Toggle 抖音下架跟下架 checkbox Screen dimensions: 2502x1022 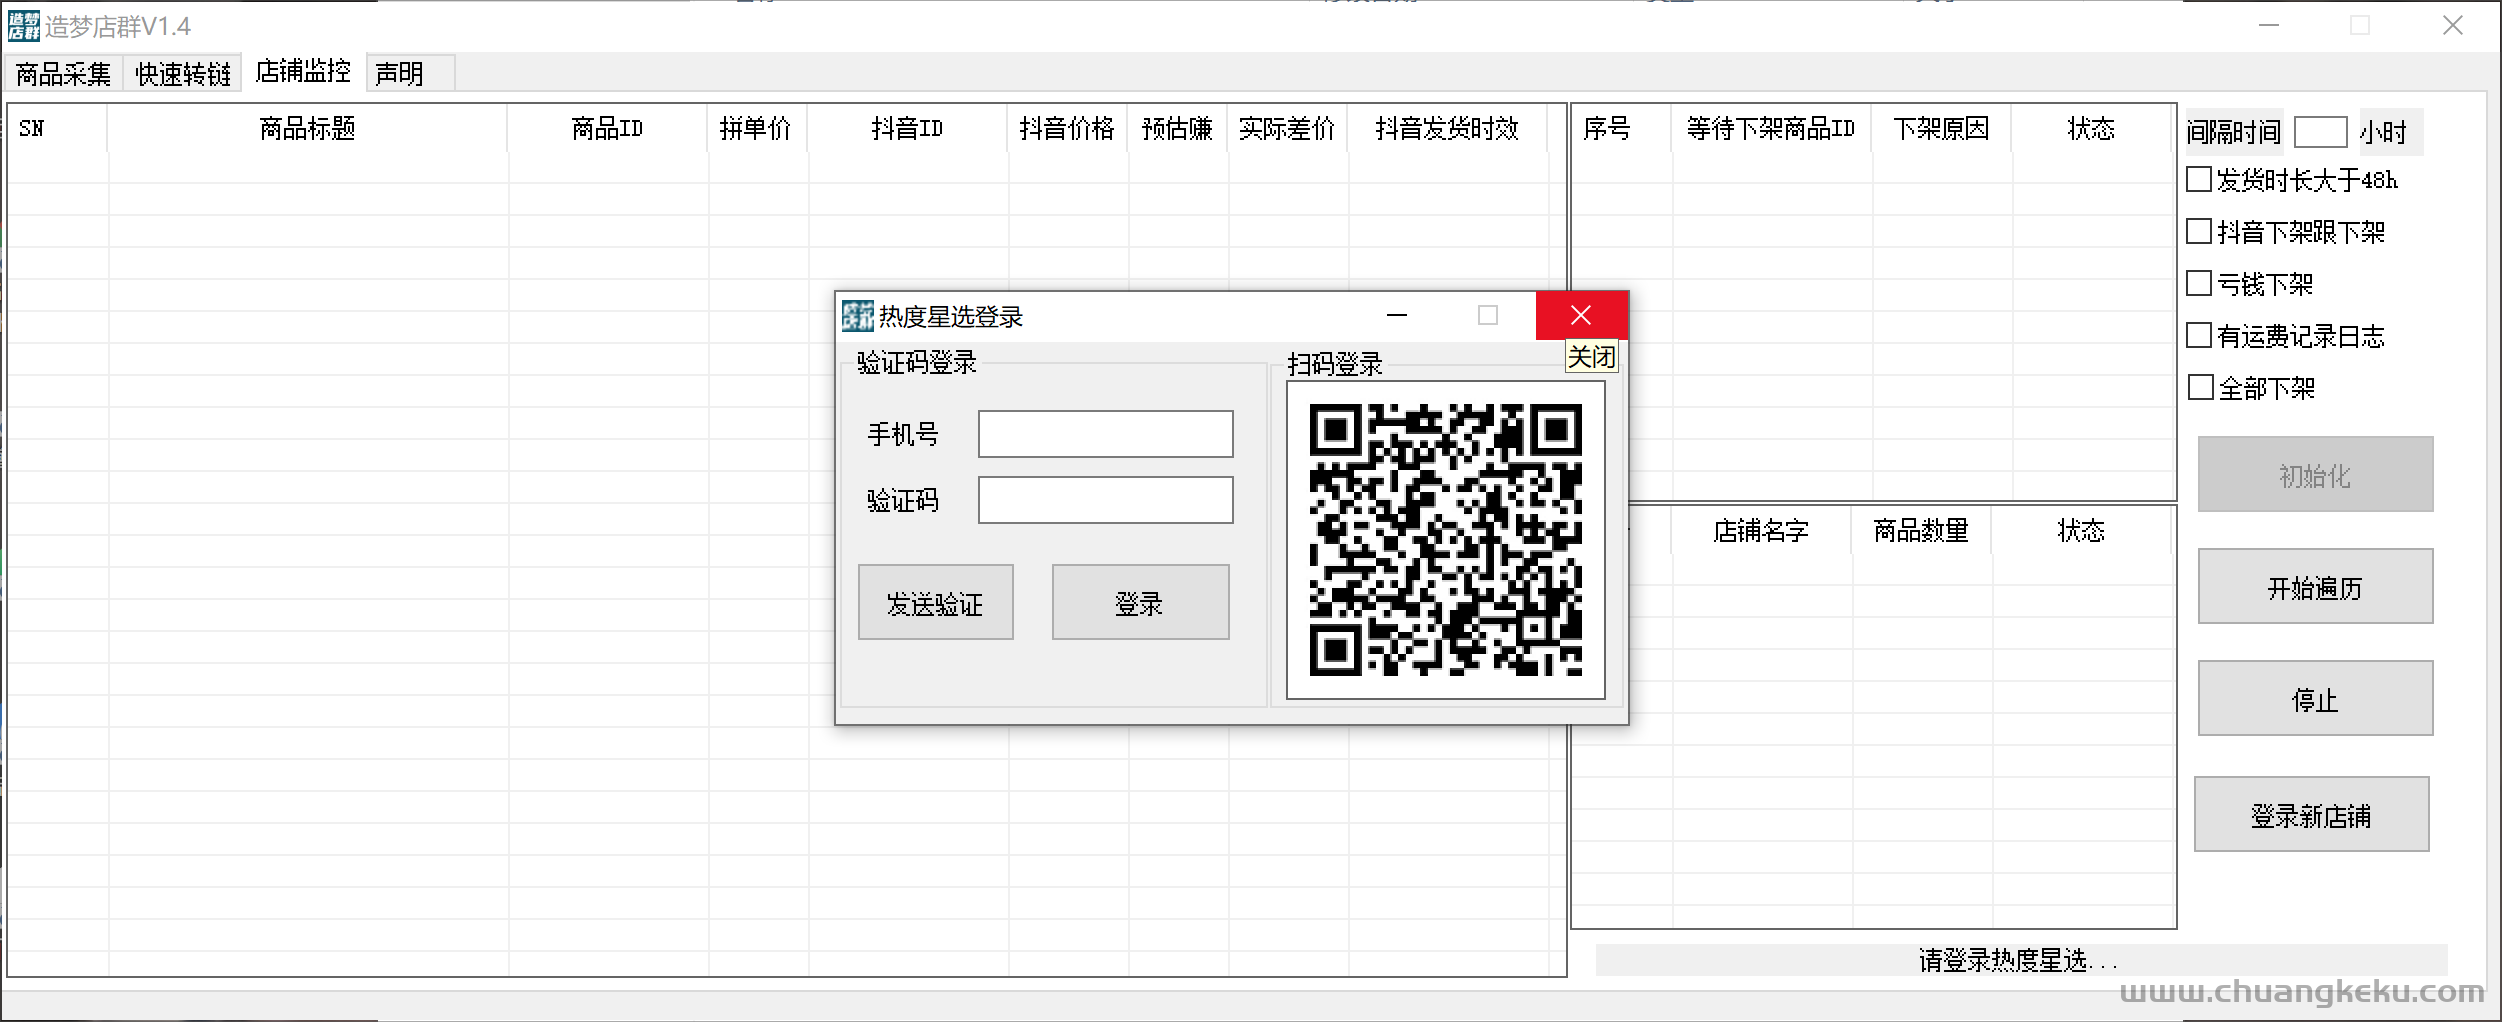coord(2199,232)
